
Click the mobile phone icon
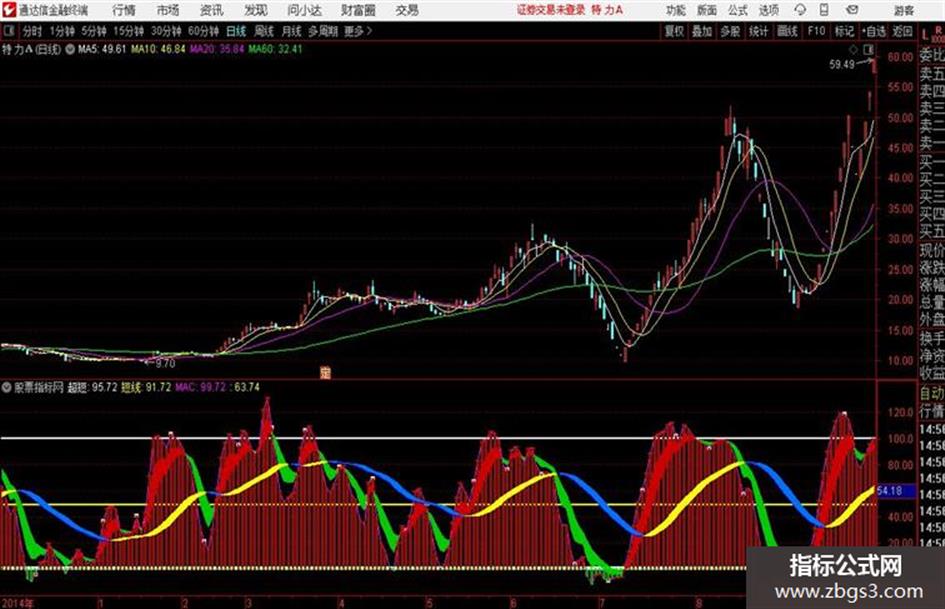824,10
